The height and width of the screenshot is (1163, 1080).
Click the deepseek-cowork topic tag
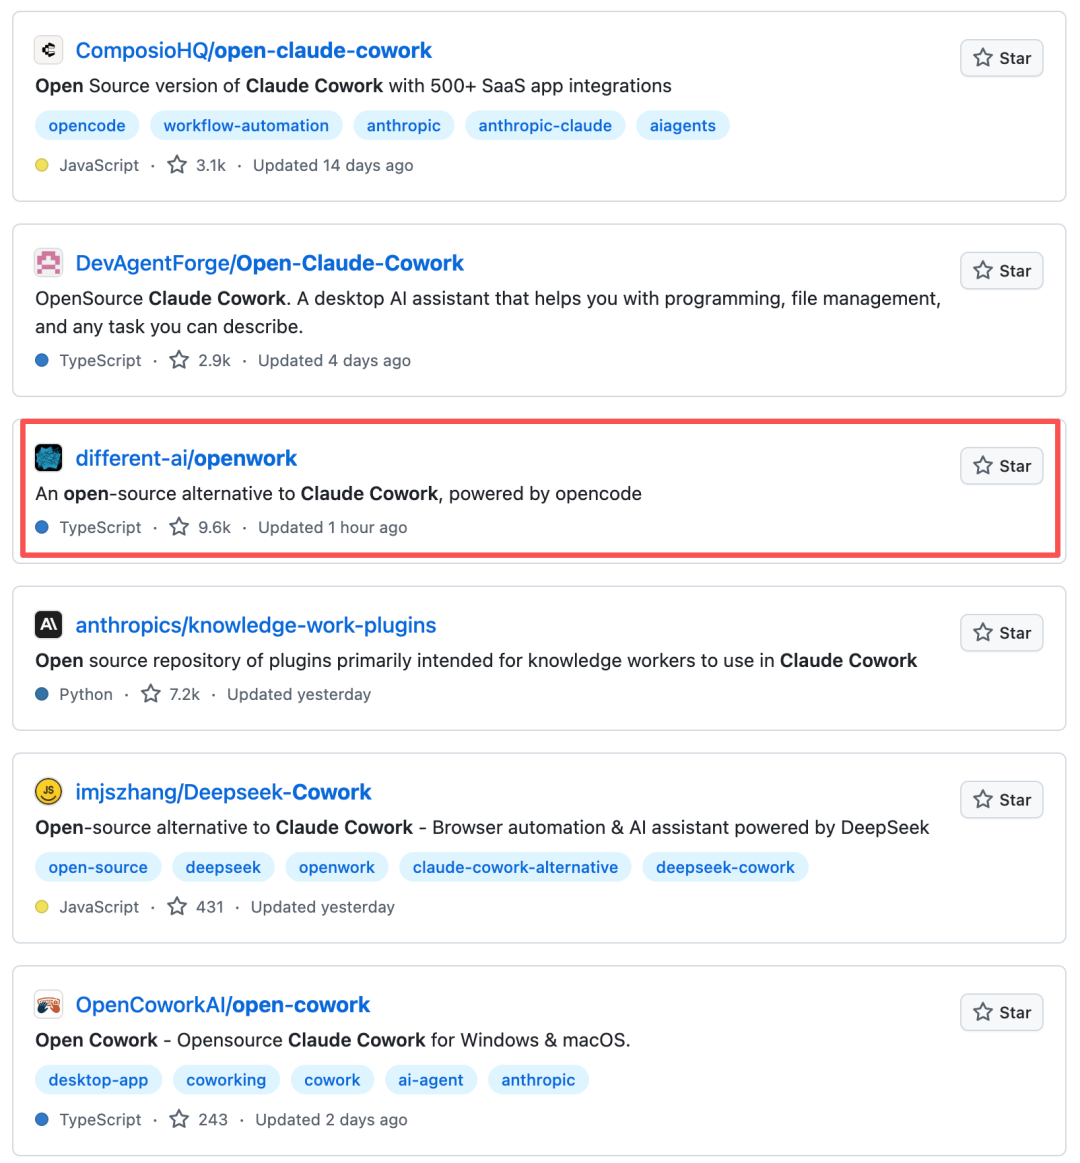[x=725, y=868]
